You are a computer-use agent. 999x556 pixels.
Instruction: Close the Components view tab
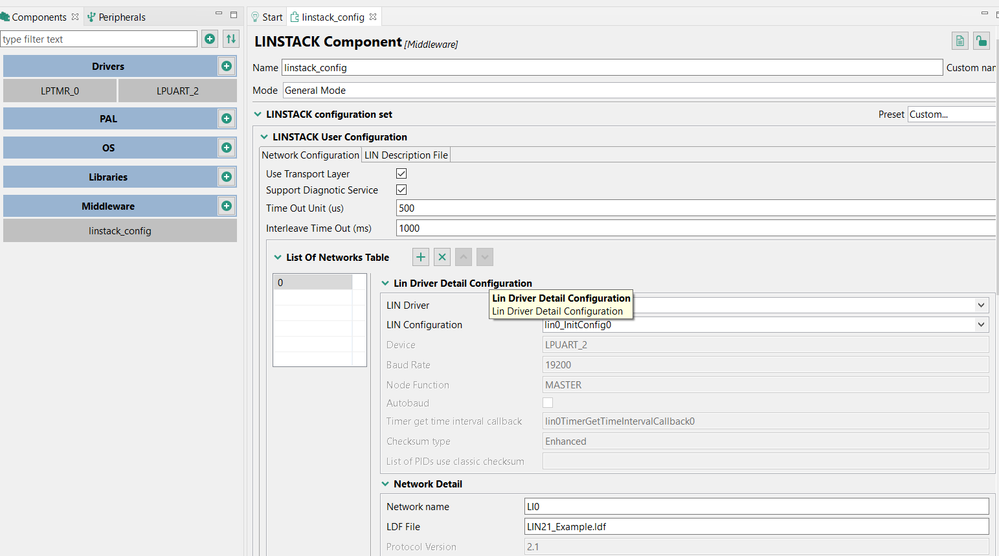pyautogui.click(x=75, y=17)
